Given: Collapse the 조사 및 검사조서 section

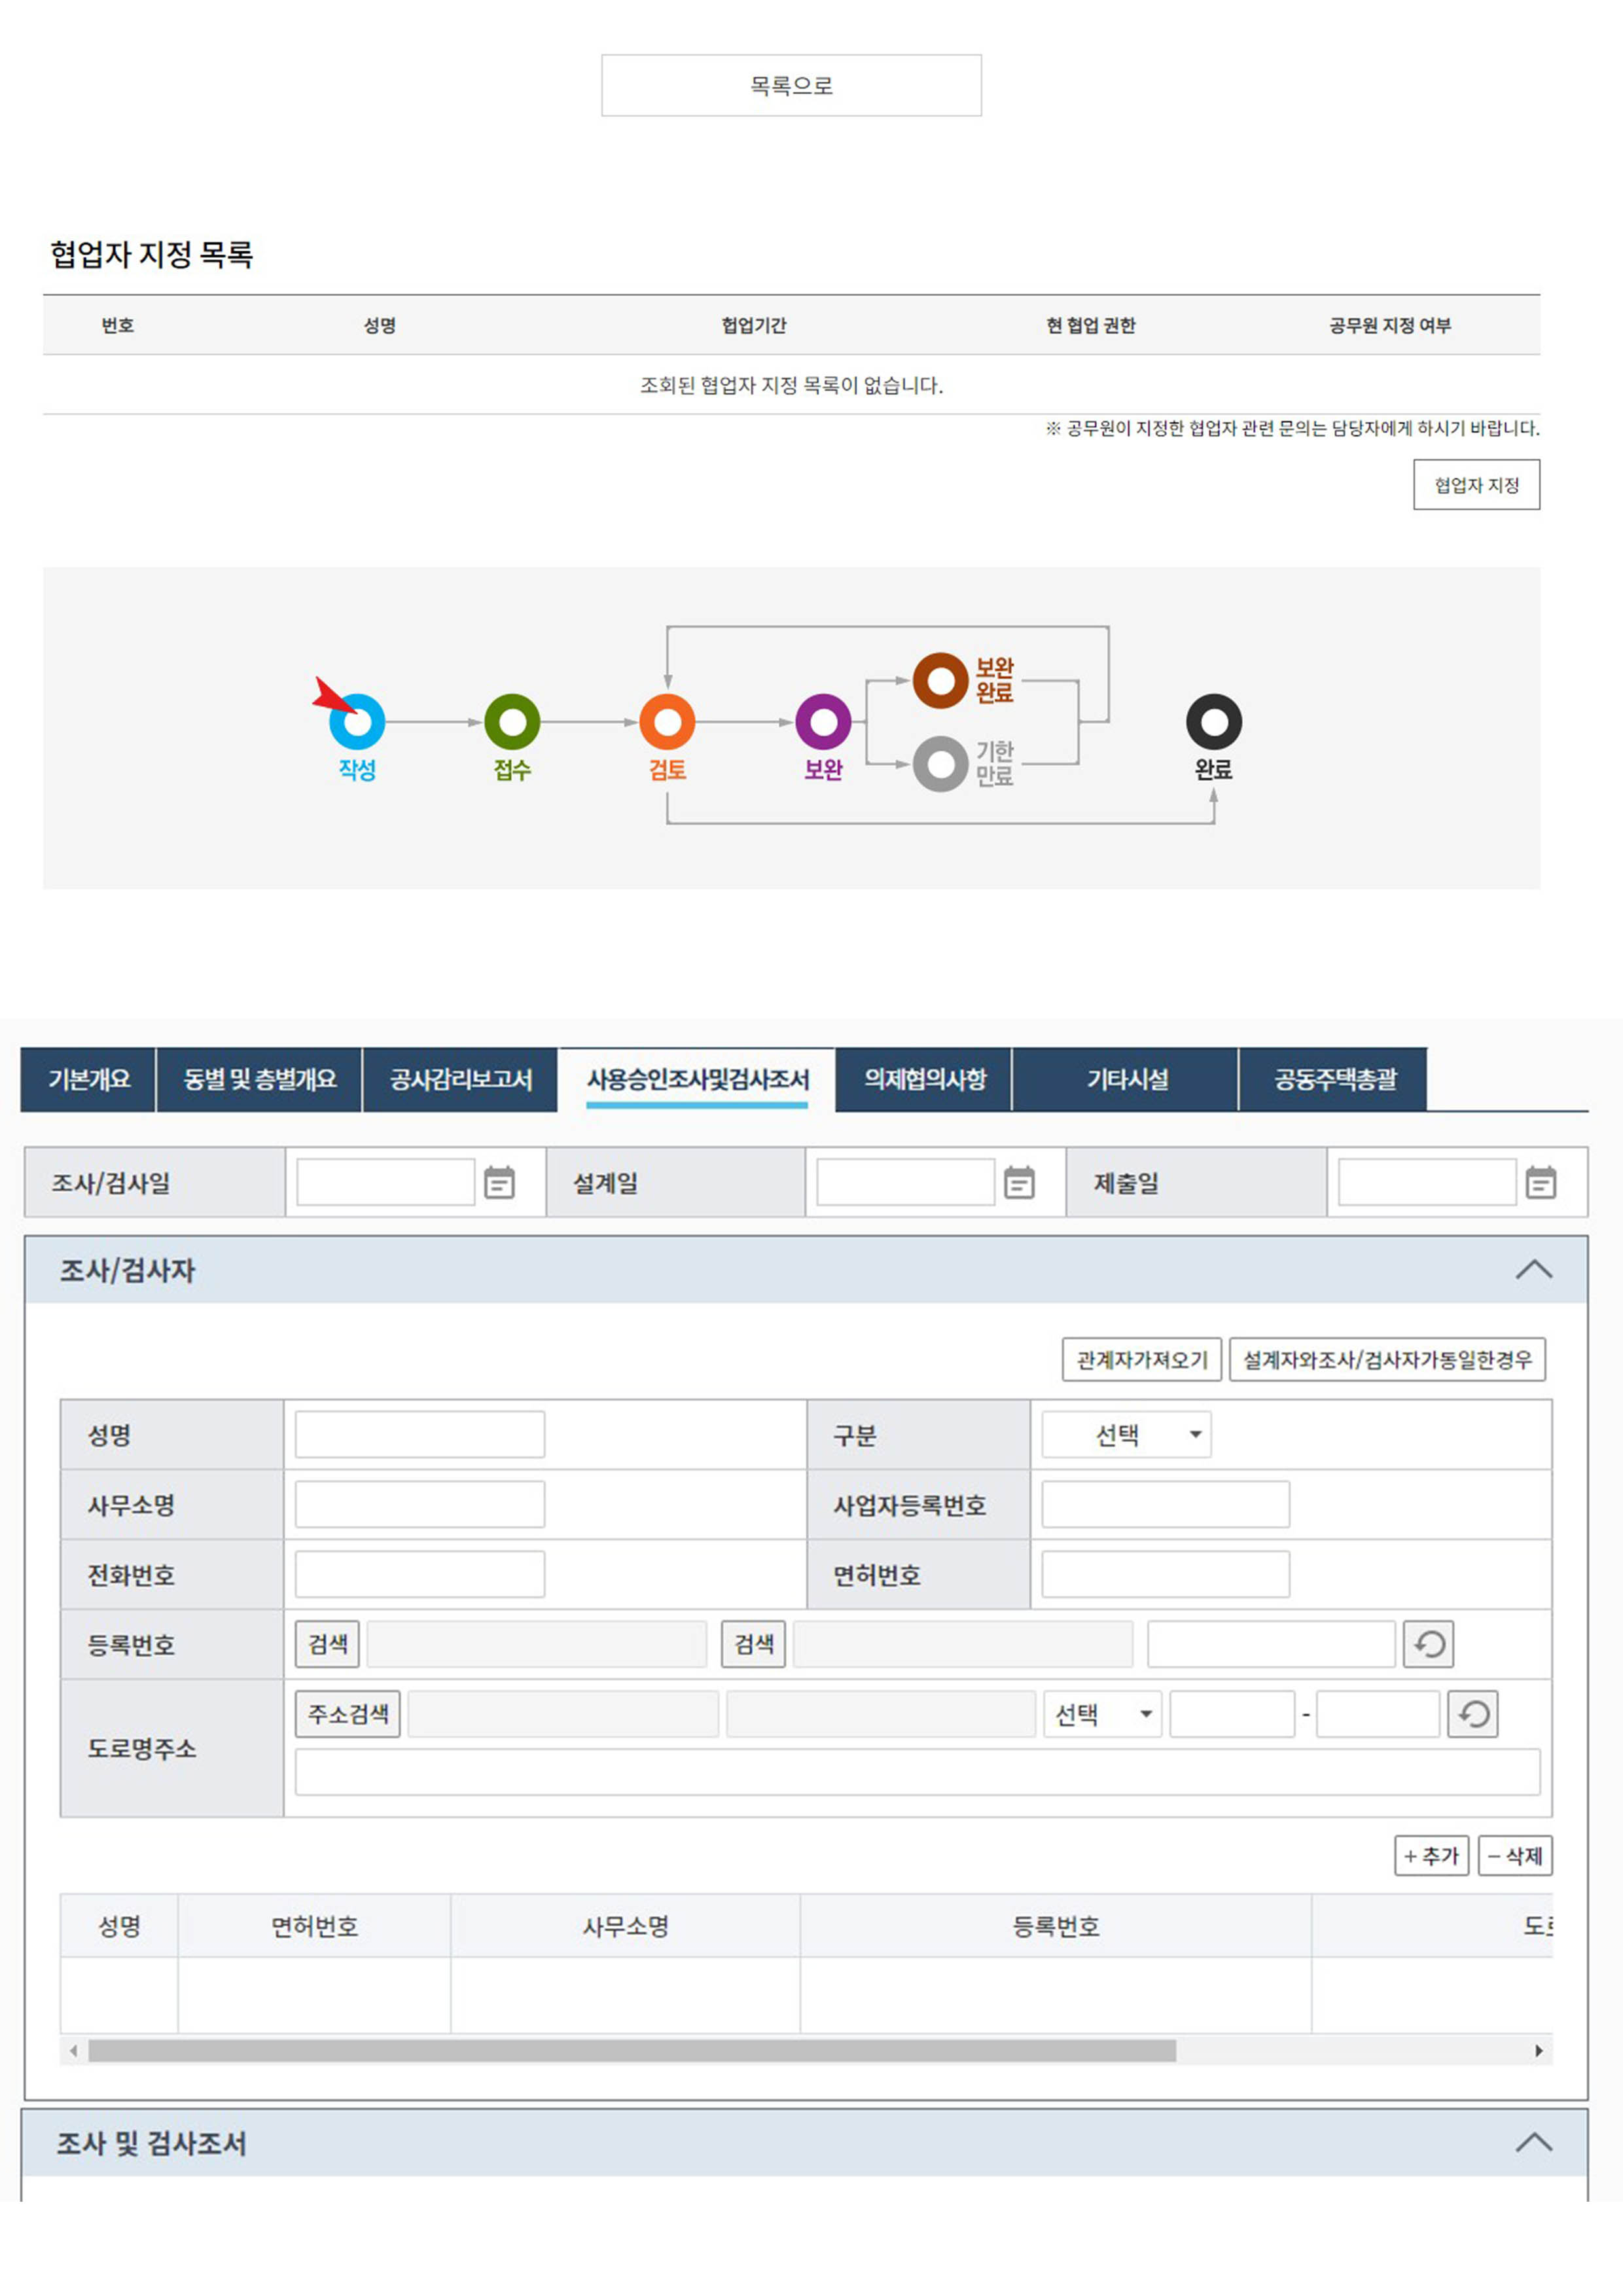Looking at the screenshot, I should (1533, 2143).
